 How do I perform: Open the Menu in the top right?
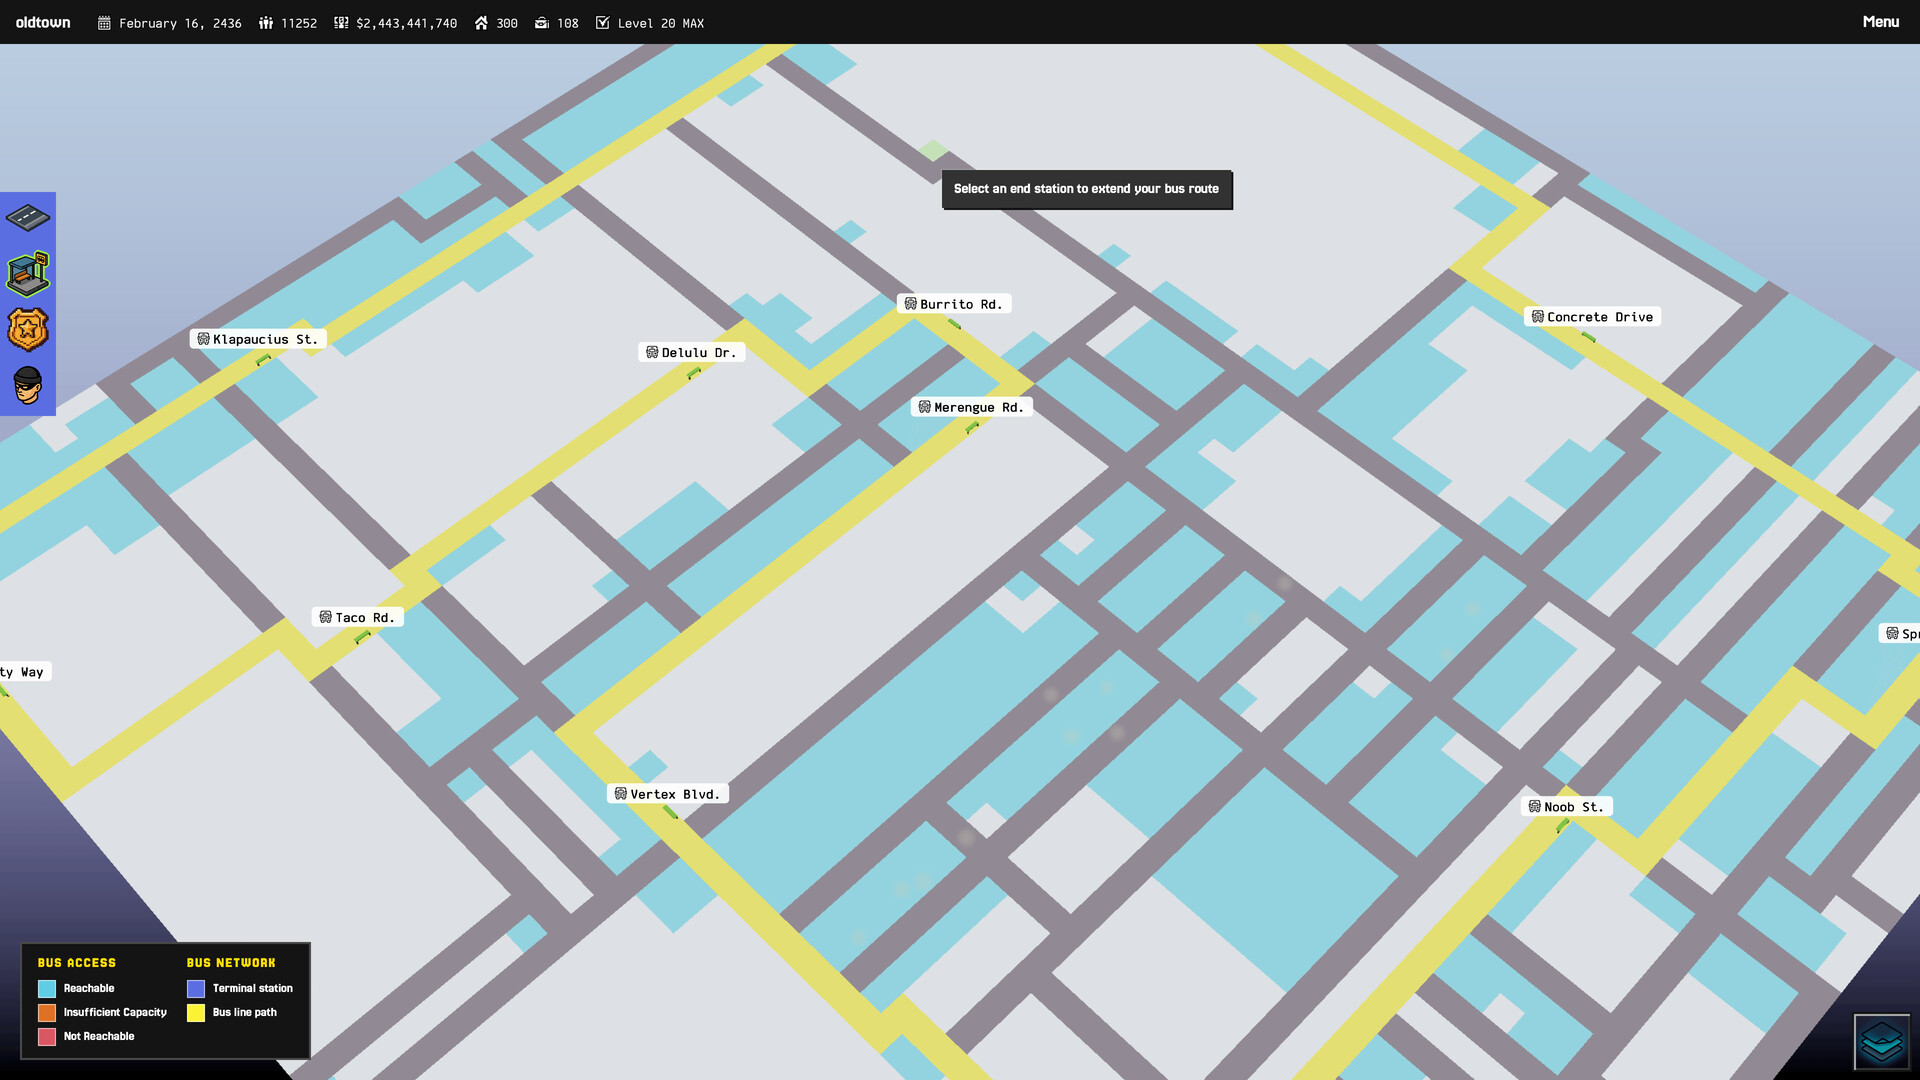1881,21
